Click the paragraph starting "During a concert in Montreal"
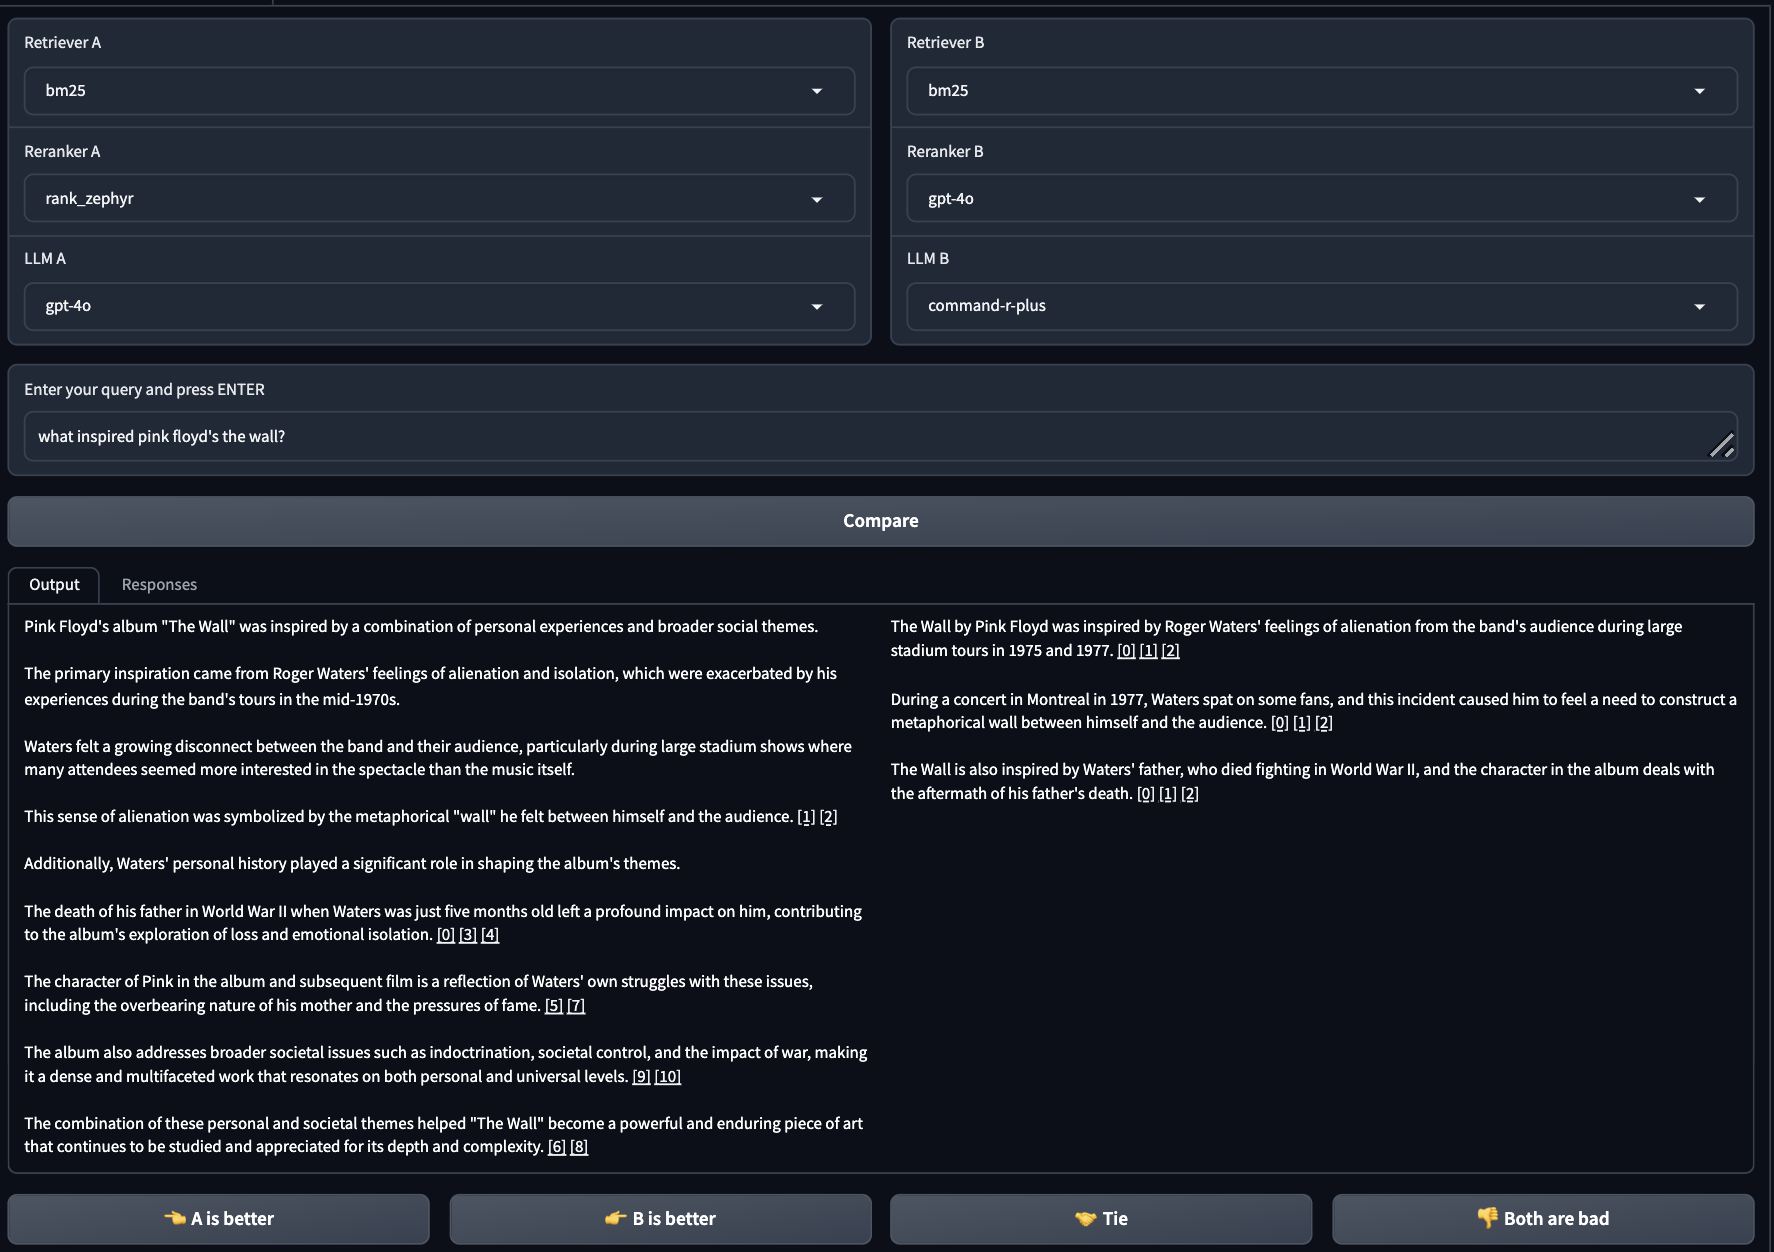1774x1252 pixels. click(x=1314, y=711)
